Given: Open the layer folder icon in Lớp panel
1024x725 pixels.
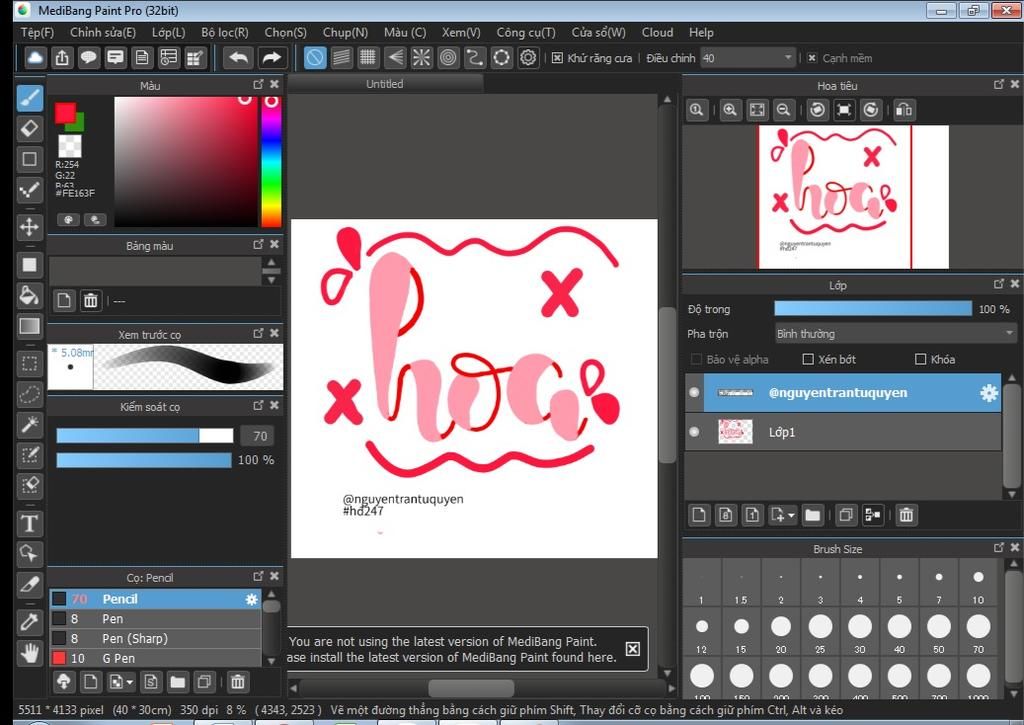Looking at the screenshot, I should (x=812, y=515).
